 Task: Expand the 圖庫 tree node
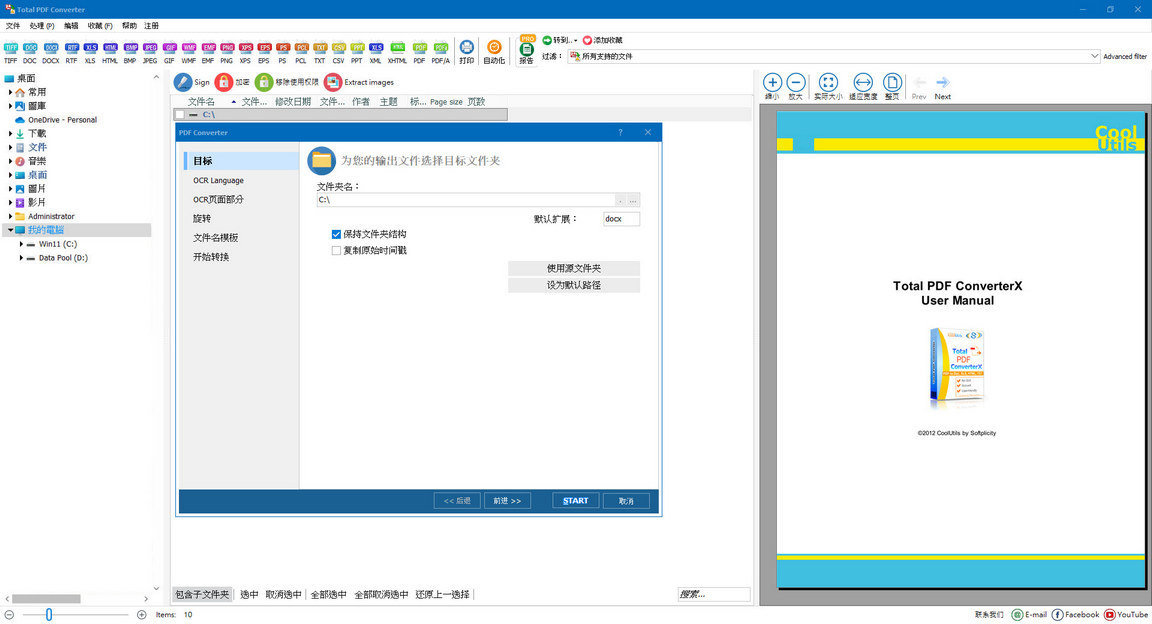(10, 107)
